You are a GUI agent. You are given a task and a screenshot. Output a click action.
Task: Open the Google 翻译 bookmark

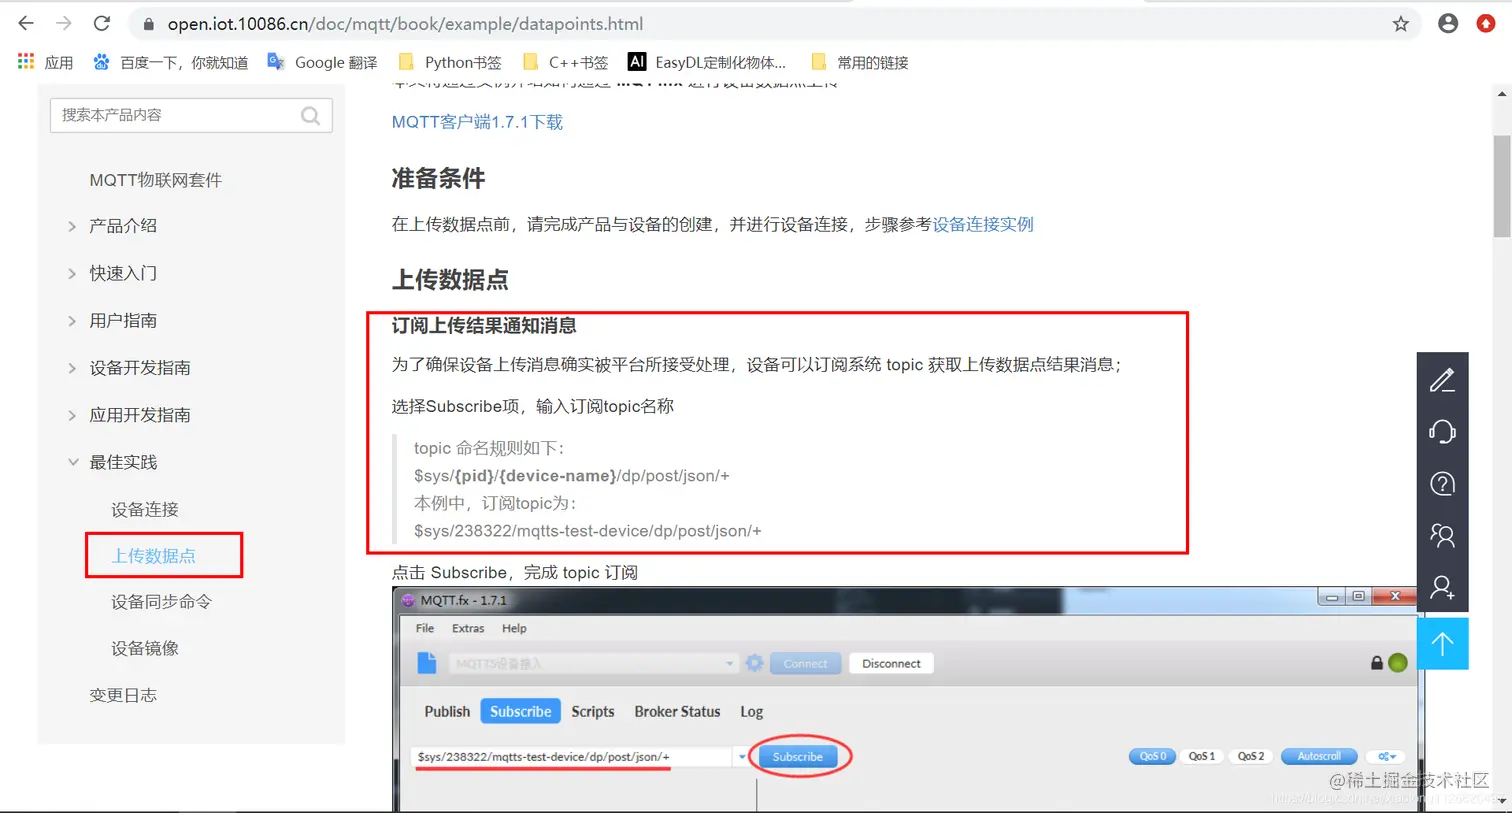pos(322,62)
